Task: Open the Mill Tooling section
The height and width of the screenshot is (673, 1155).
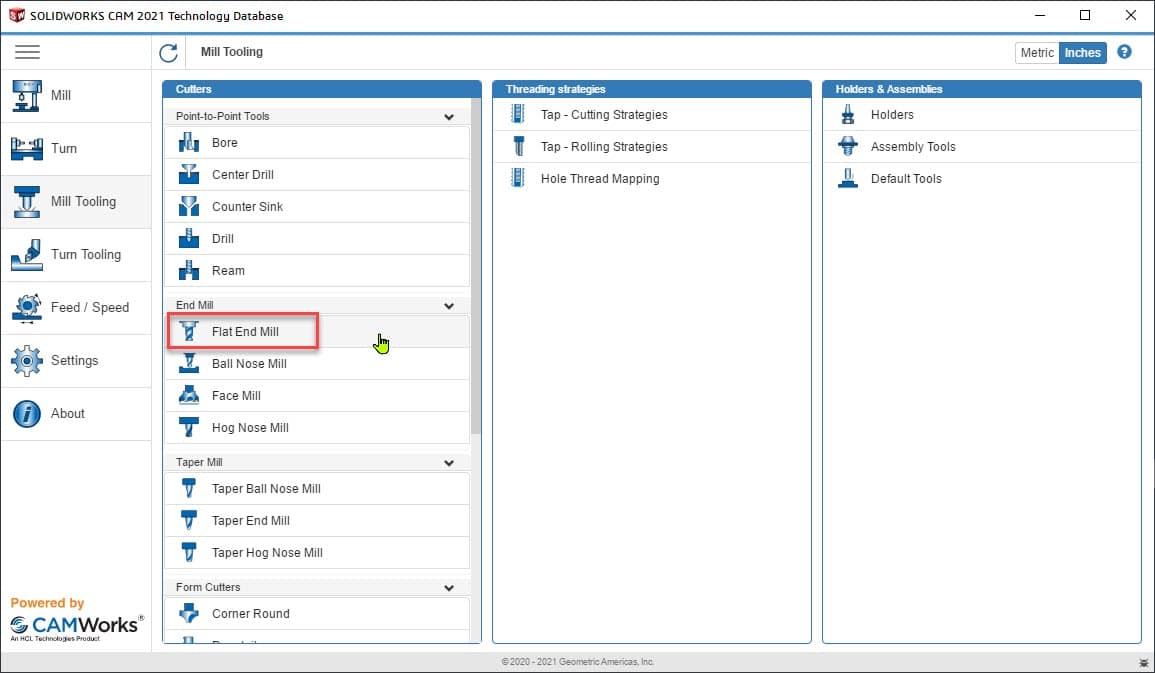Action: pyautogui.click(x=76, y=202)
